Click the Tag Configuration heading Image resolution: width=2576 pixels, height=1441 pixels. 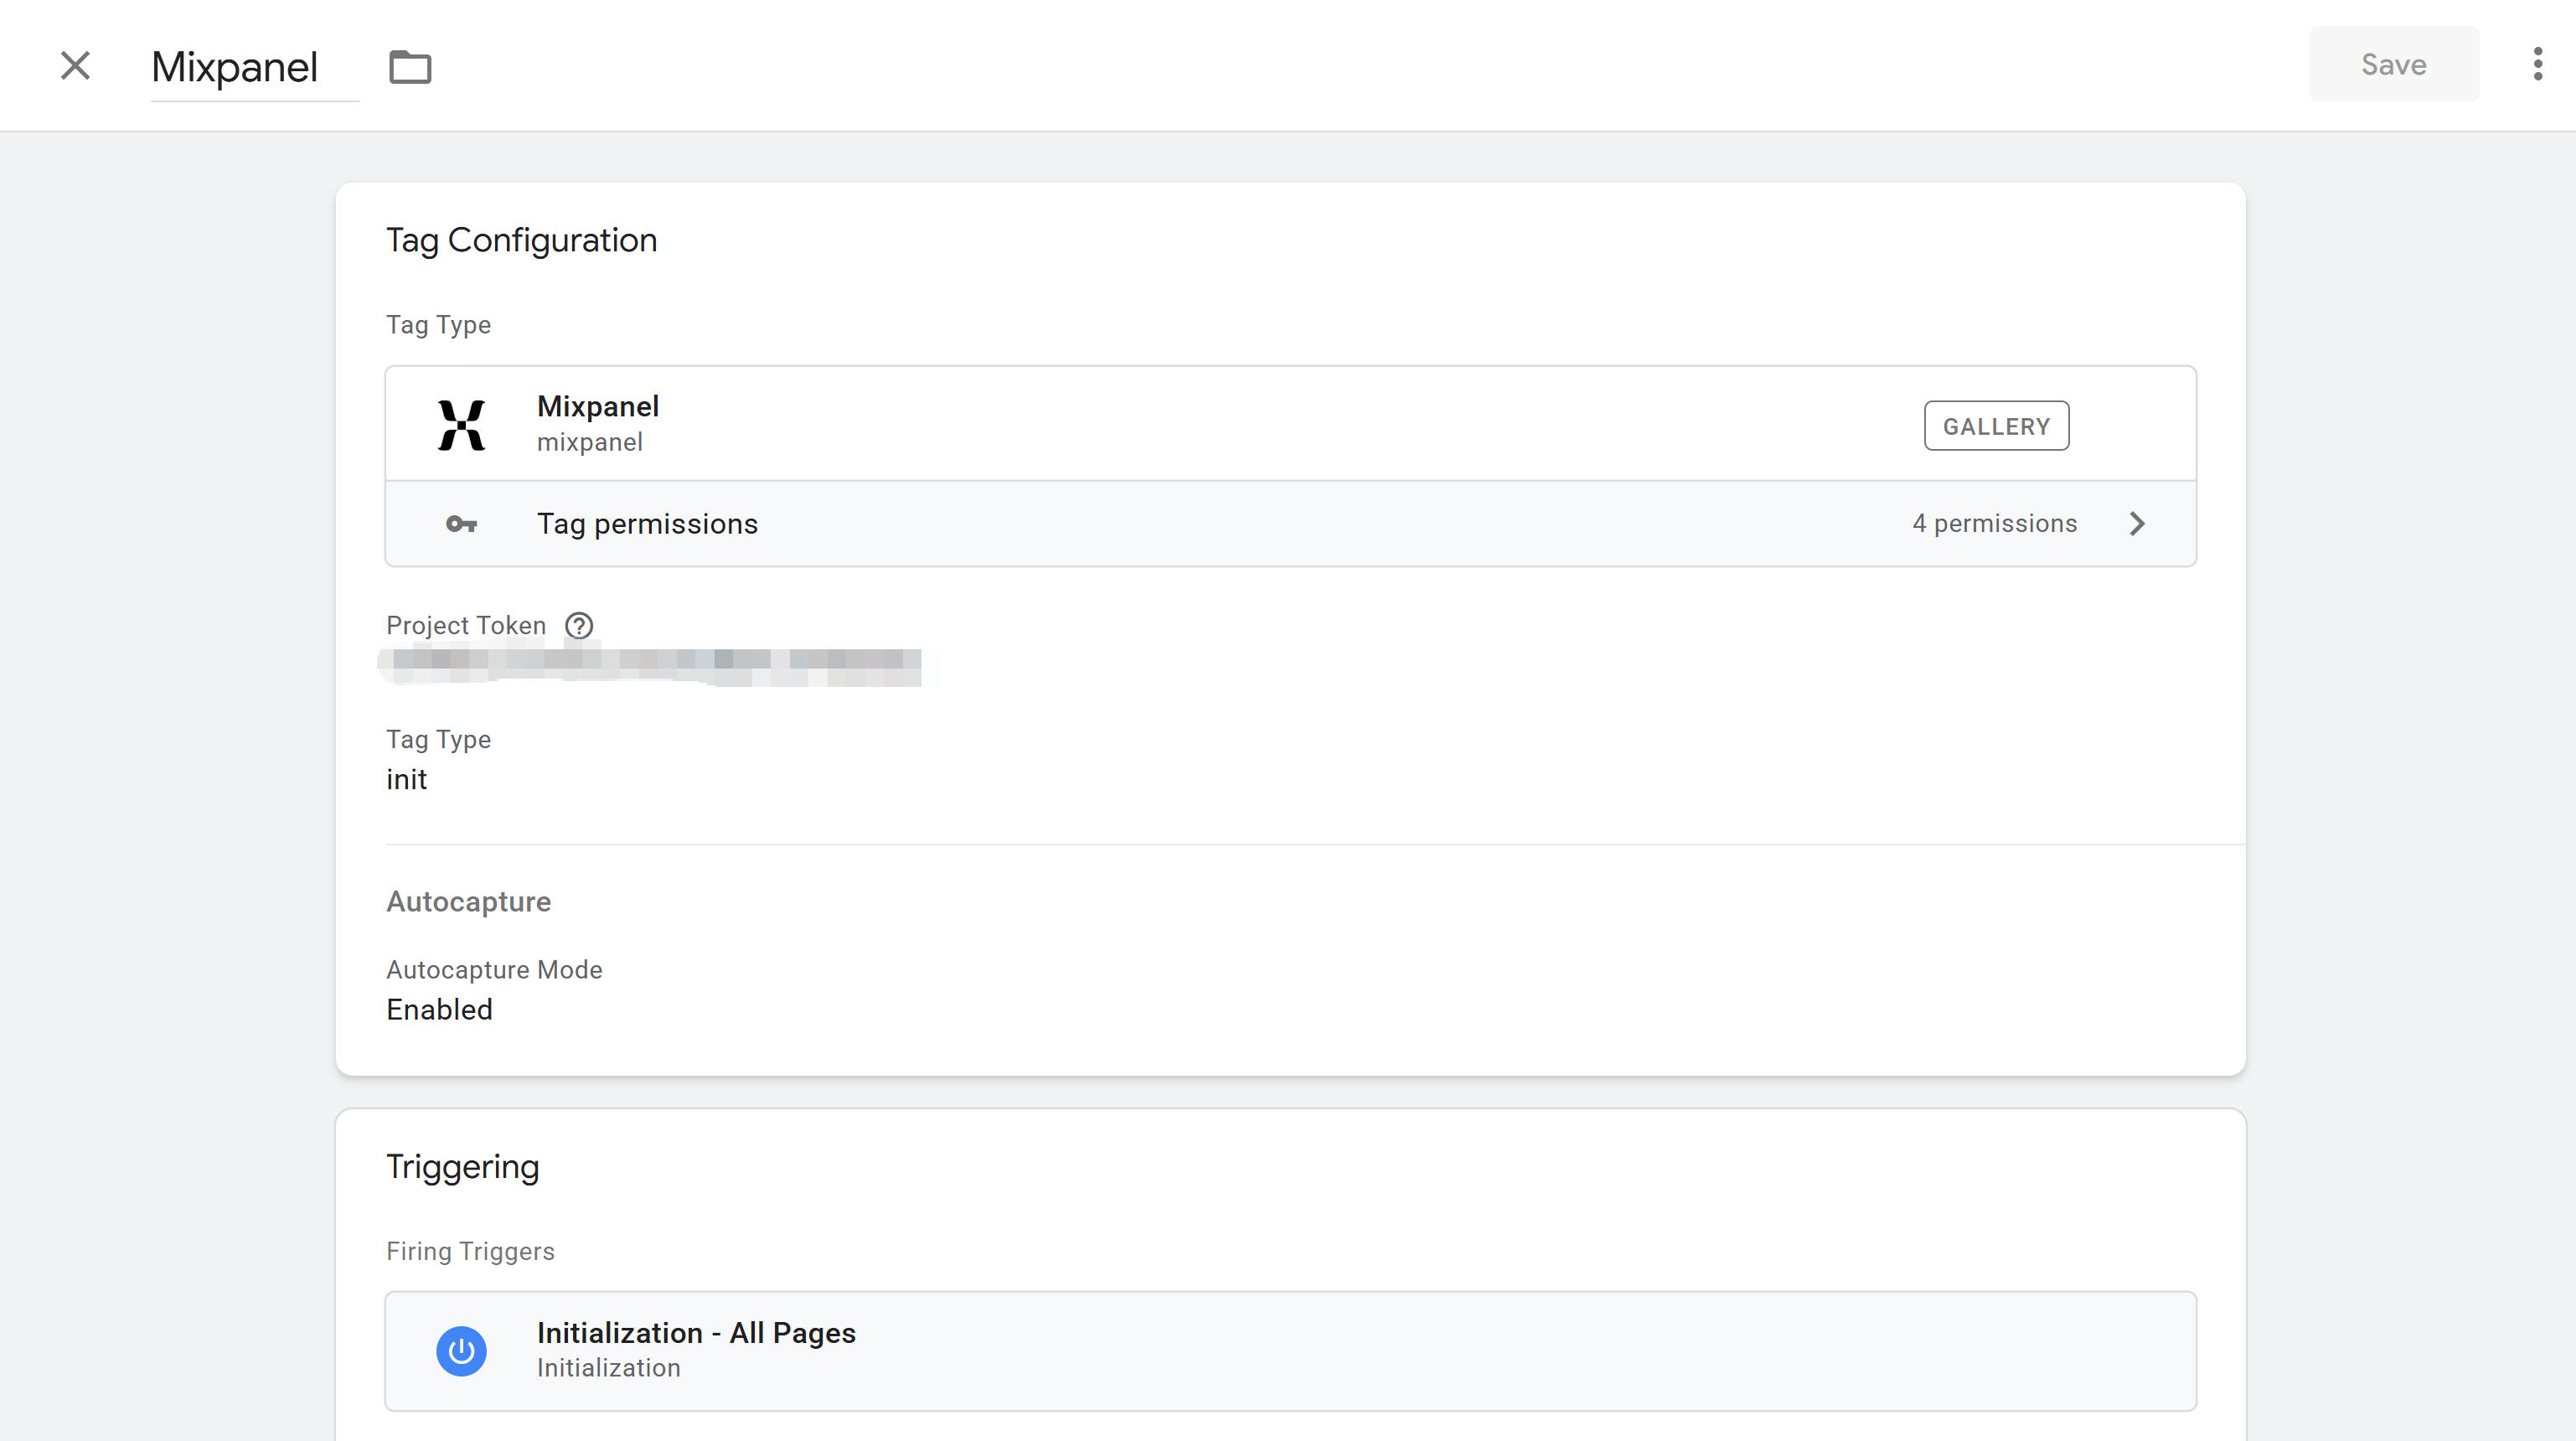(x=522, y=240)
